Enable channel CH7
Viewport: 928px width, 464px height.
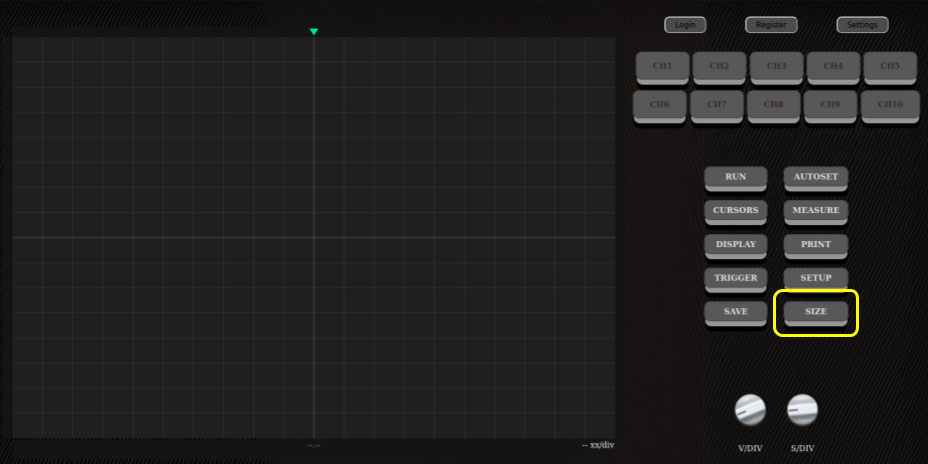click(717, 107)
